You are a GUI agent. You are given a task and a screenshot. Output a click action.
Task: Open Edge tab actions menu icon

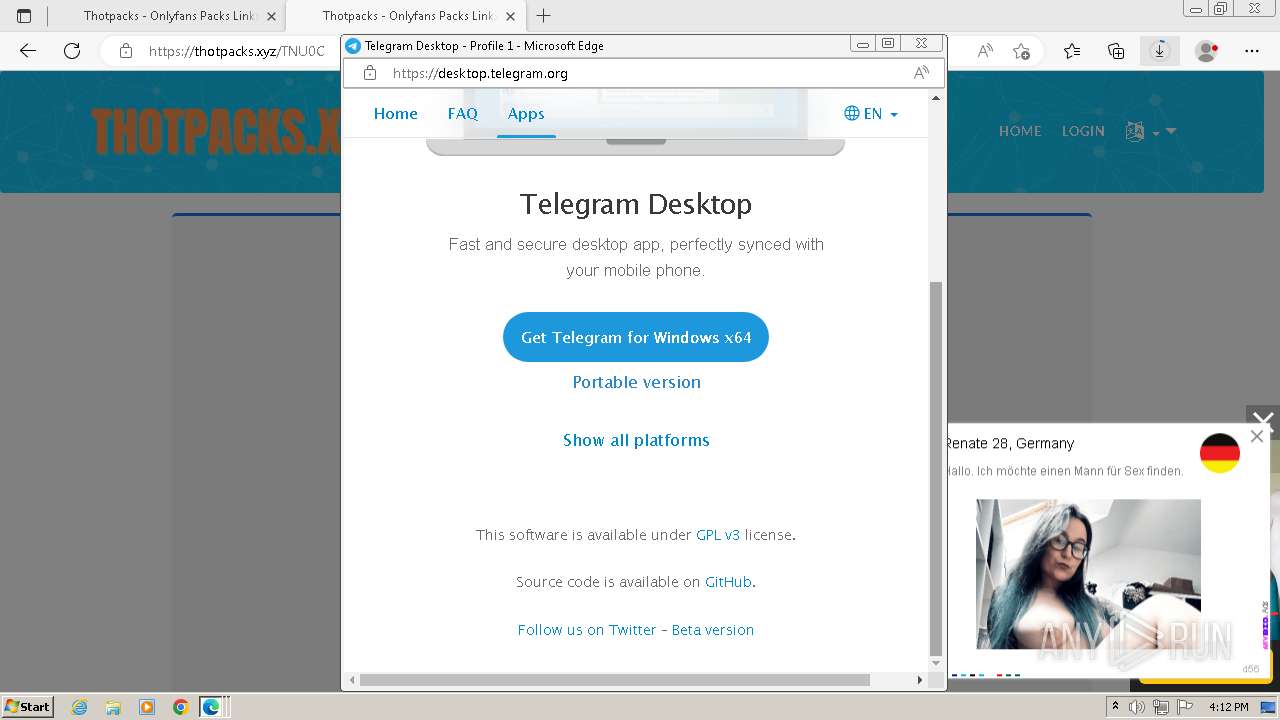tap(24, 16)
